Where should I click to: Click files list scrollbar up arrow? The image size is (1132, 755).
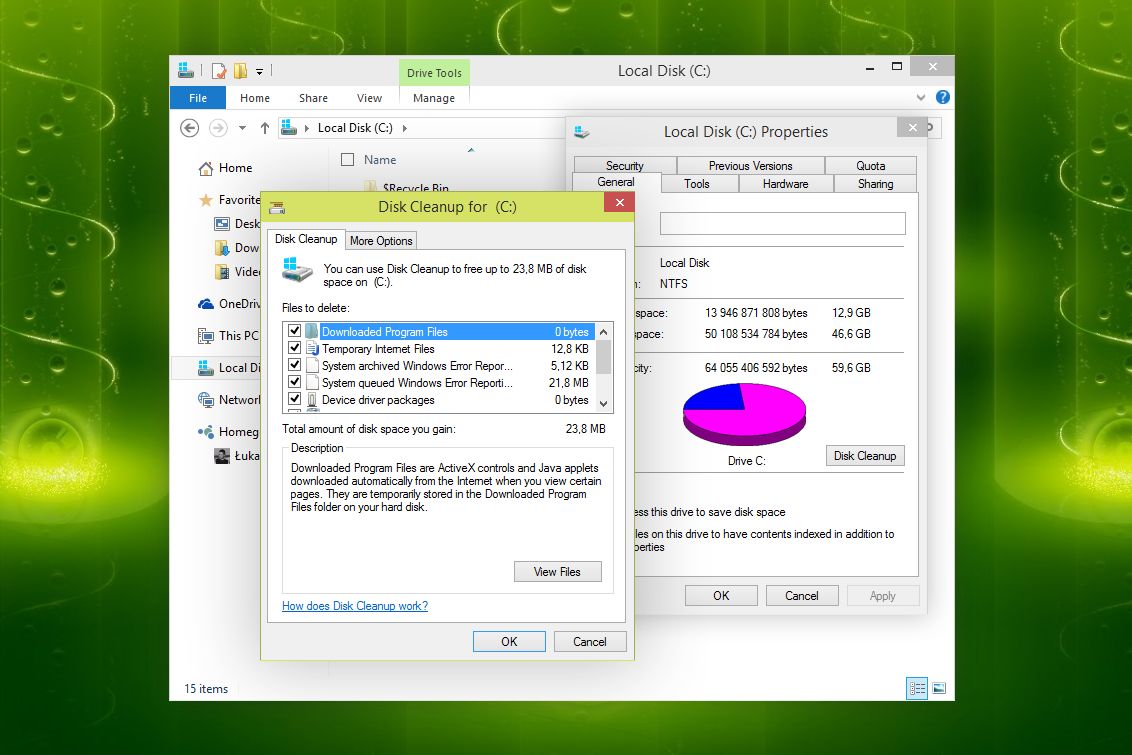click(604, 331)
